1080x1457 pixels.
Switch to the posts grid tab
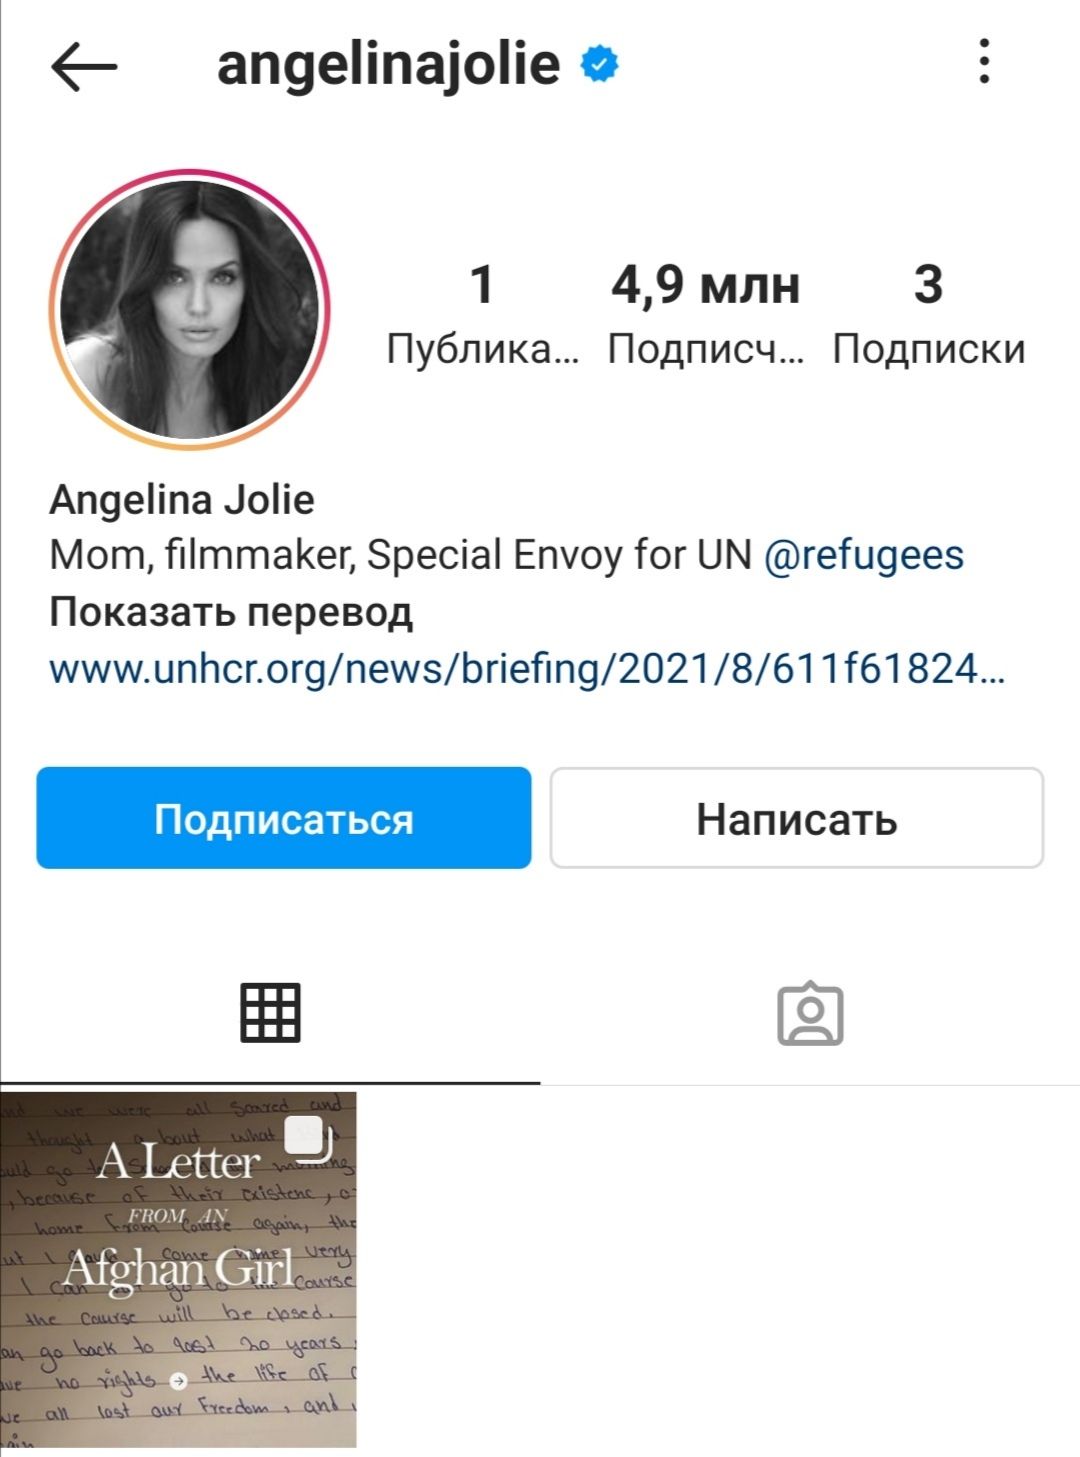(270, 1013)
